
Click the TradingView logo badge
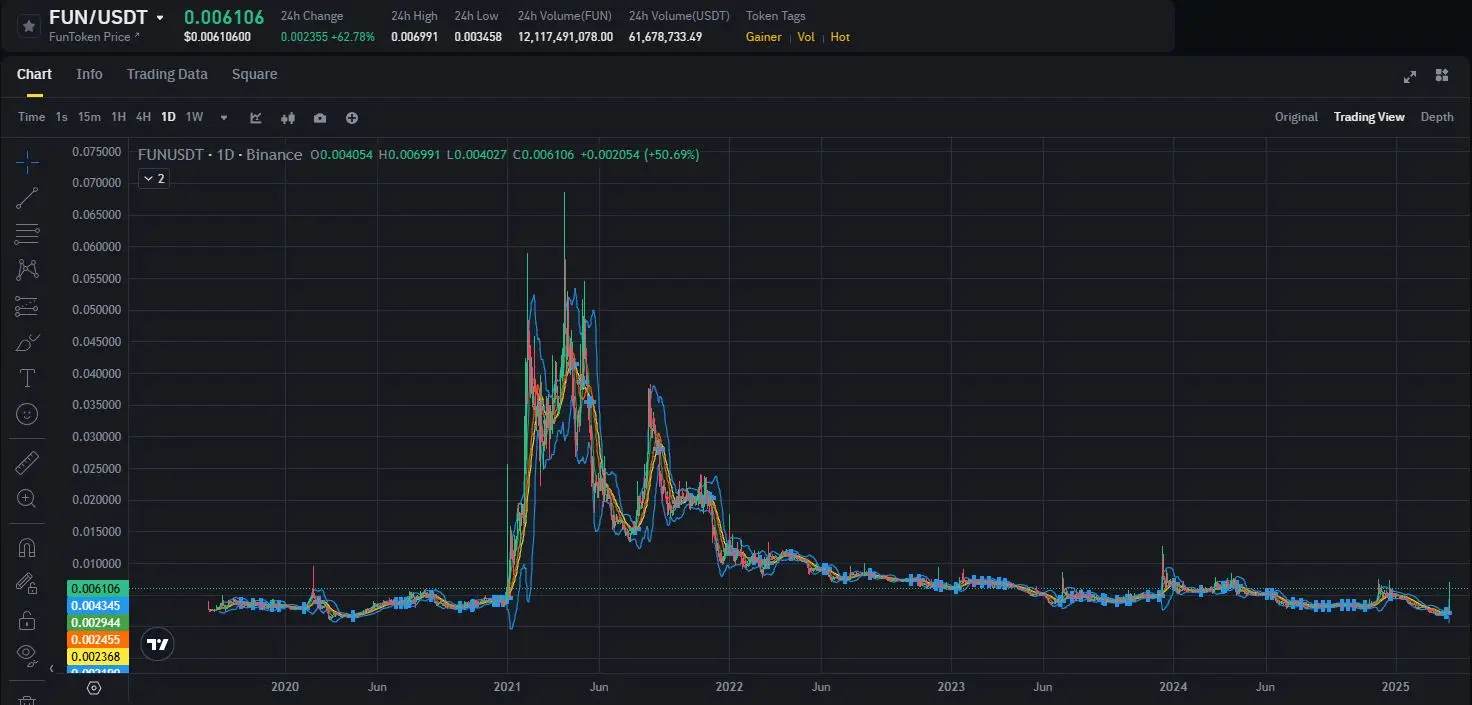[157, 644]
